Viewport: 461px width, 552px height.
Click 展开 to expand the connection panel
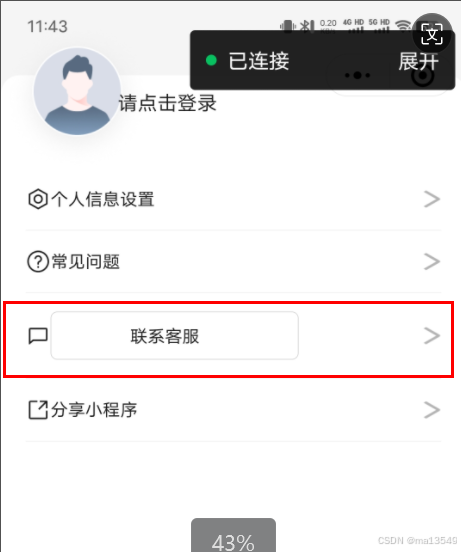[418, 61]
